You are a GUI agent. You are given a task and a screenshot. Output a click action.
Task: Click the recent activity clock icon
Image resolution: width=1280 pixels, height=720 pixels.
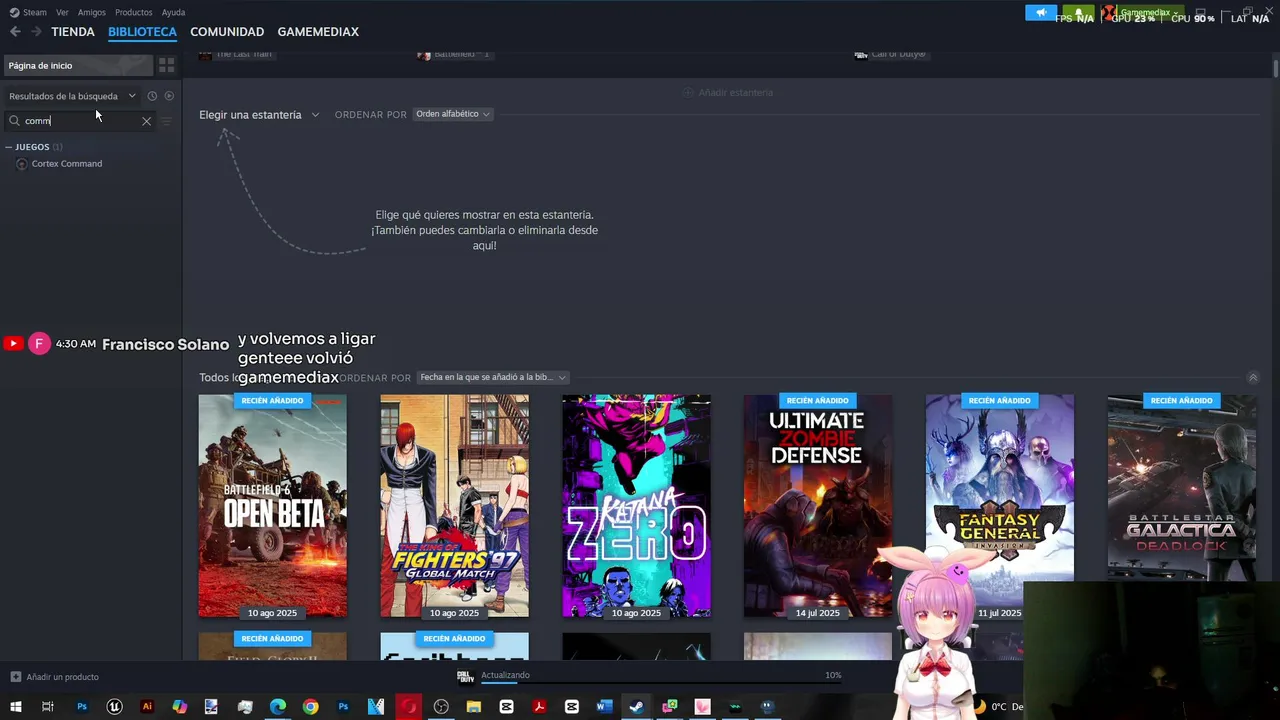pyautogui.click(x=152, y=96)
